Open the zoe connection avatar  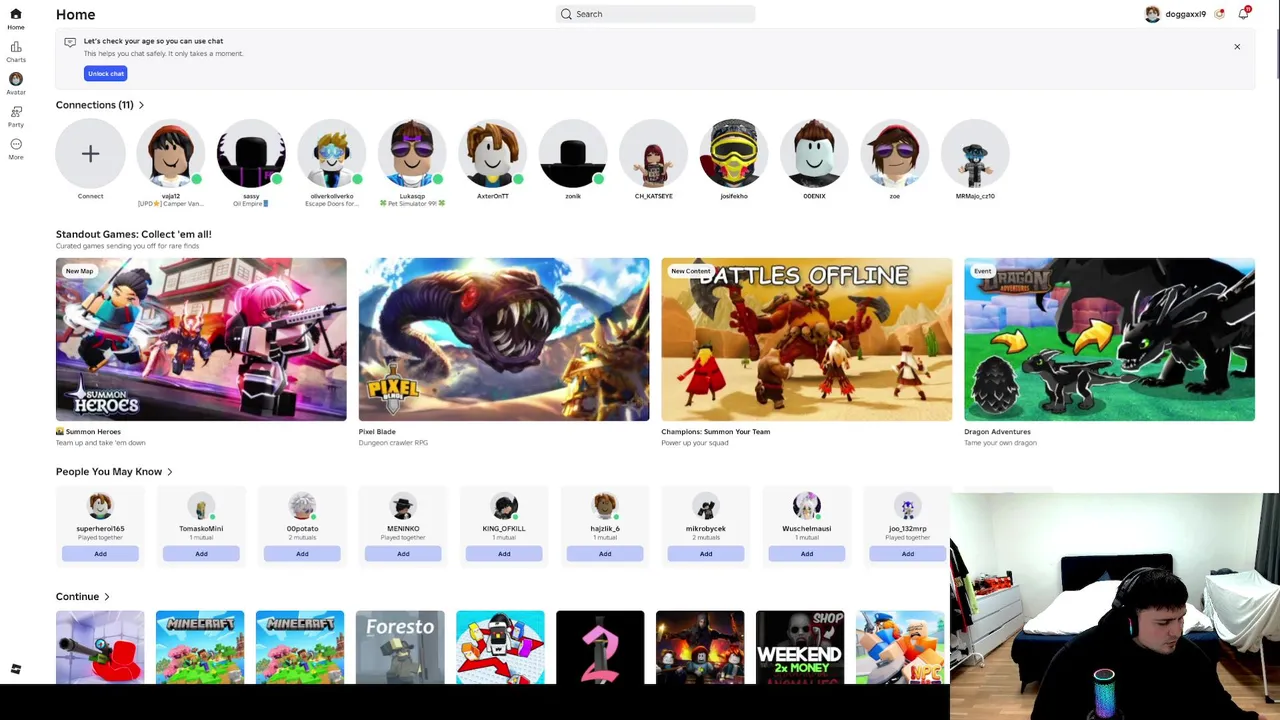(x=895, y=154)
